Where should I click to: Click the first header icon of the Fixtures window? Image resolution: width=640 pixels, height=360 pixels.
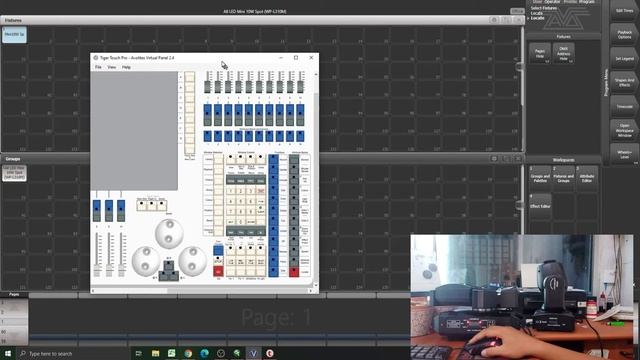494,20
